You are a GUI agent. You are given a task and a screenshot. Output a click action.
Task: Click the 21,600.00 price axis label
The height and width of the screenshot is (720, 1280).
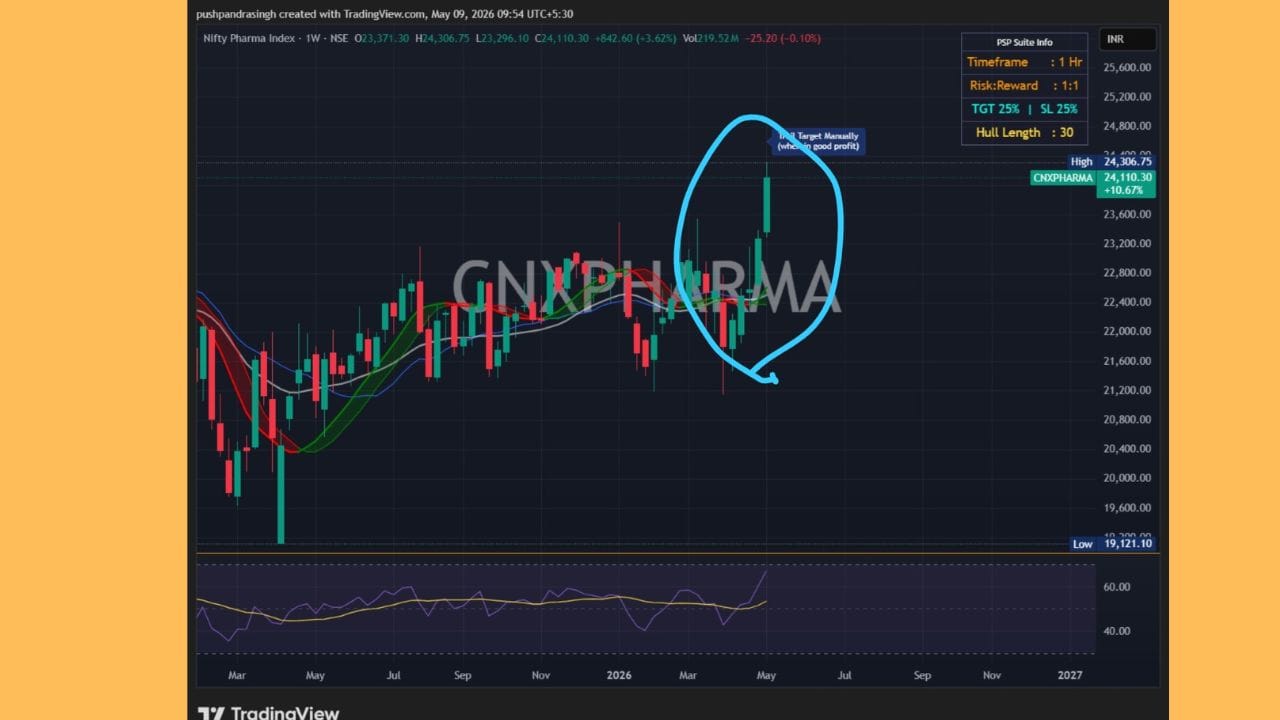(1127, 360)
